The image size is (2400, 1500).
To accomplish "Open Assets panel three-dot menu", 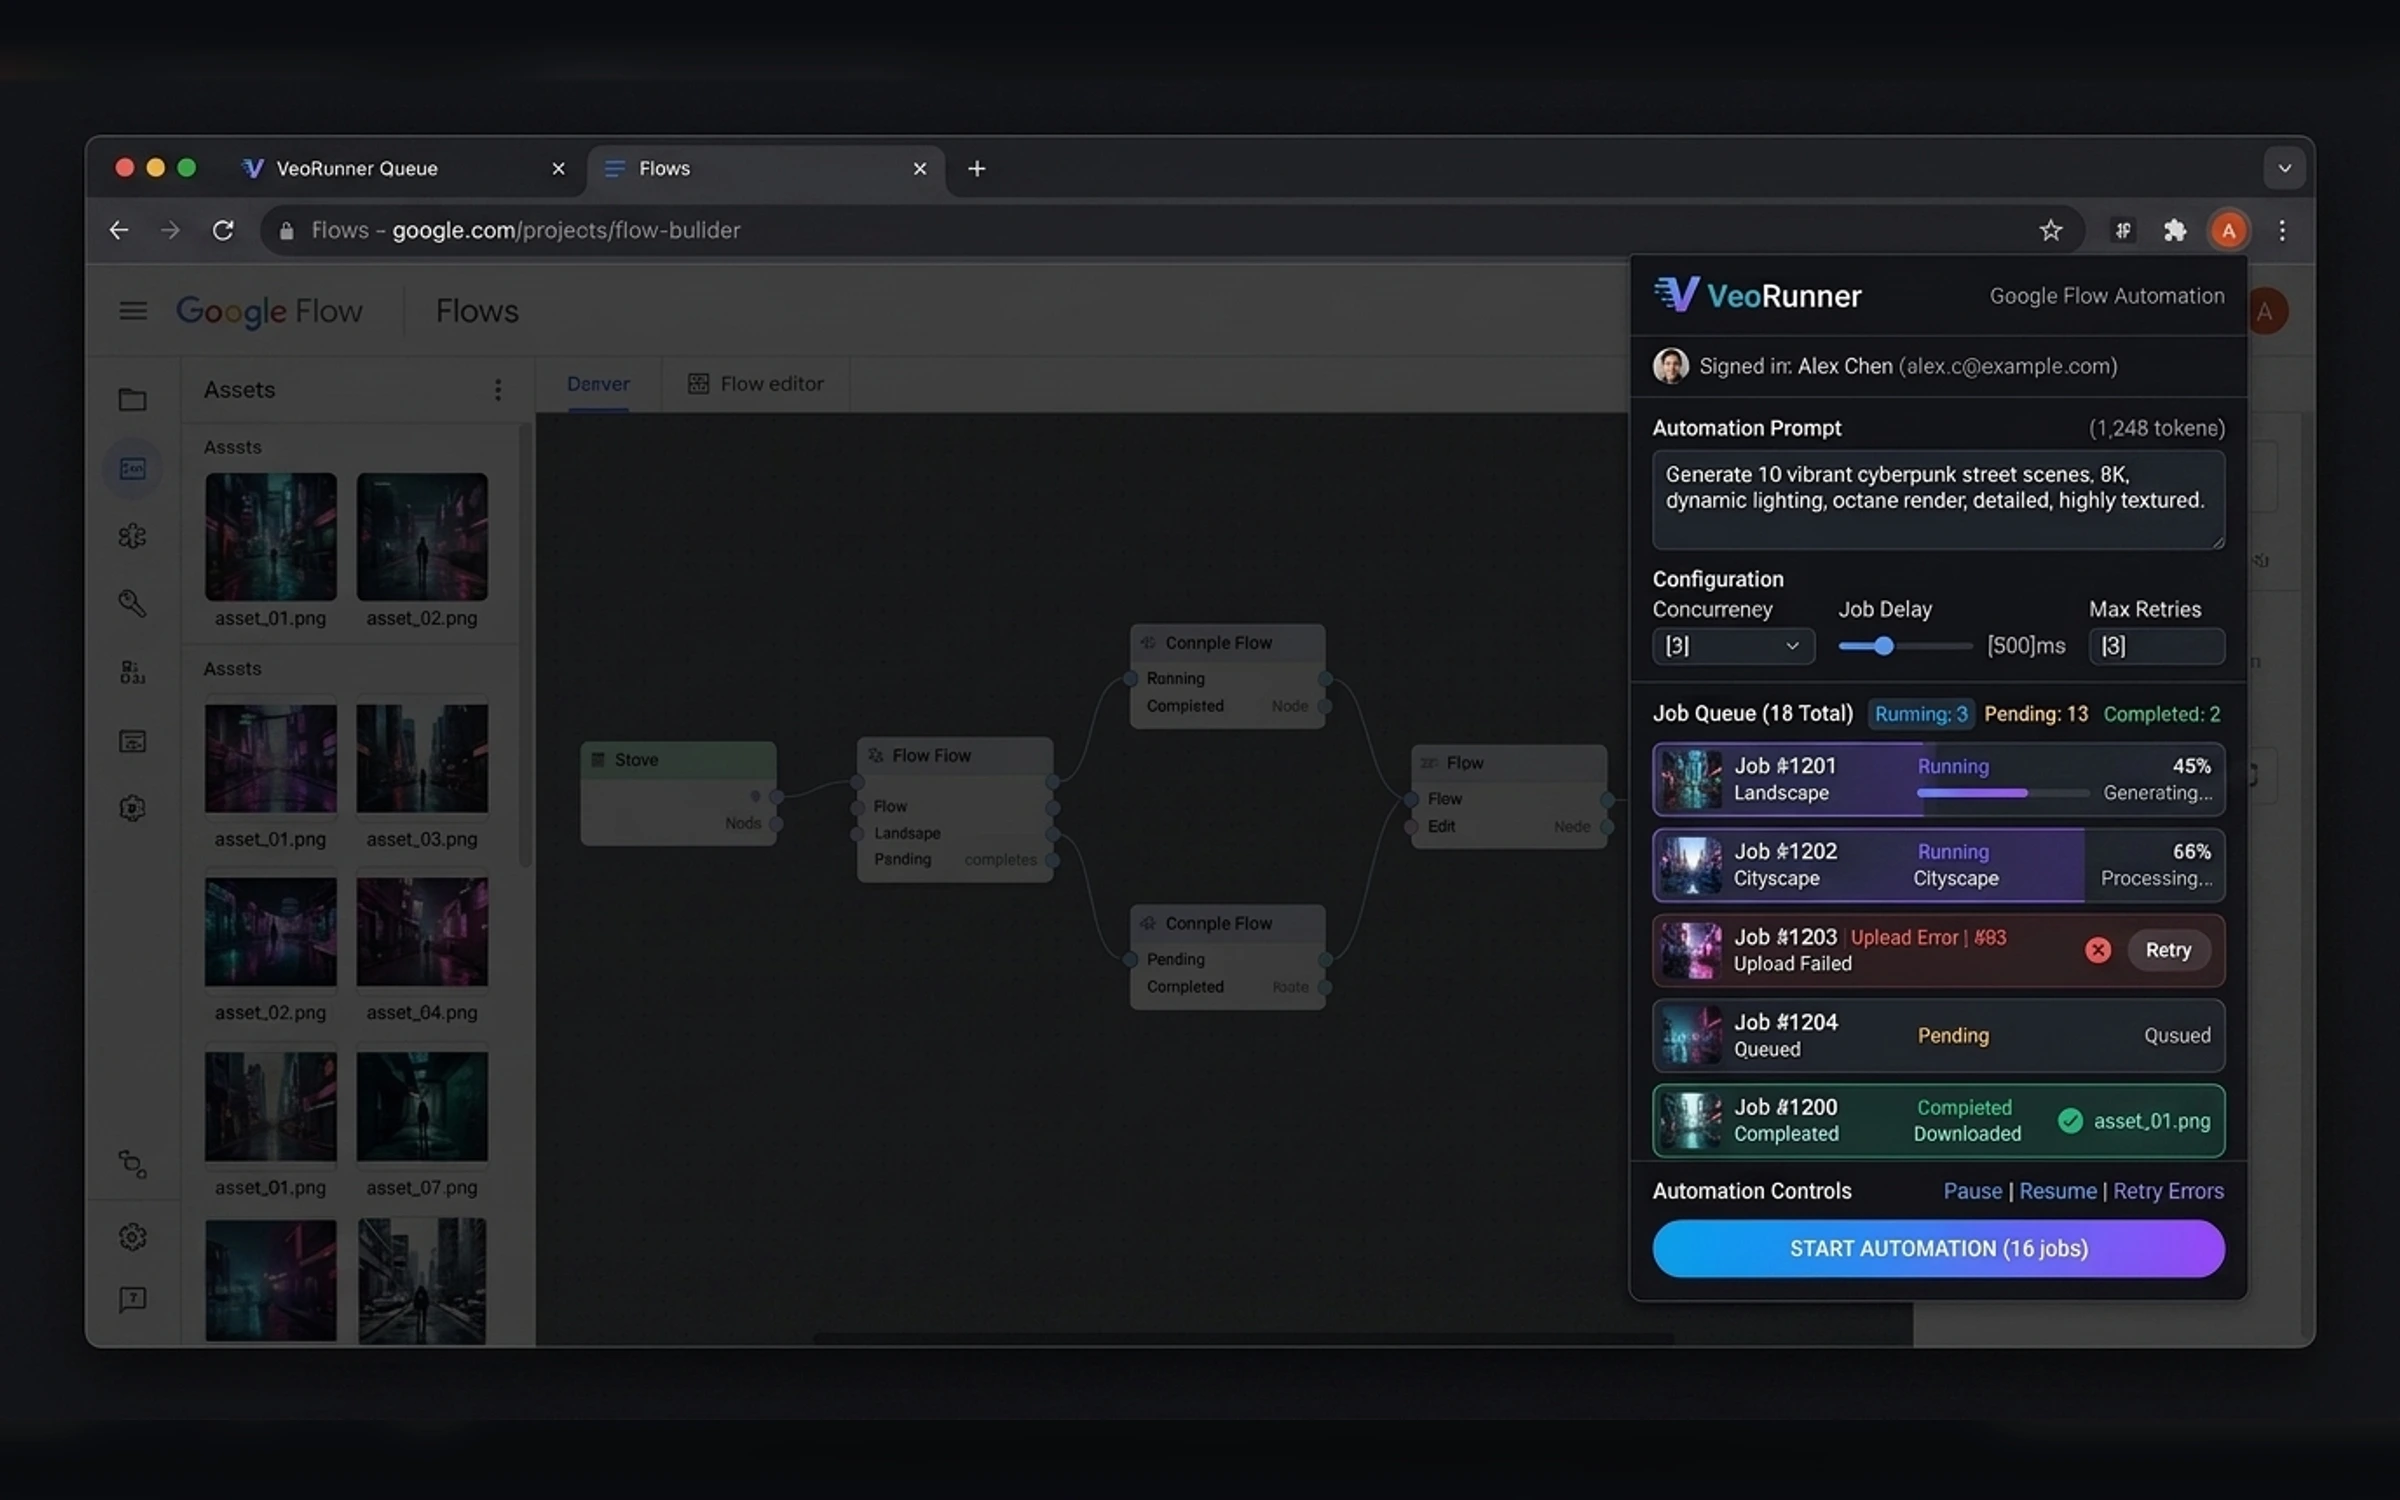I will click(498, 390).
